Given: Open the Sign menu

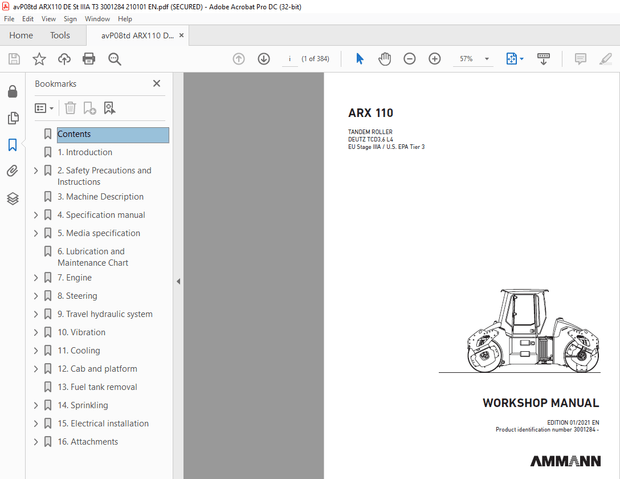Looking at the screenshot, I should pos(70,19).
